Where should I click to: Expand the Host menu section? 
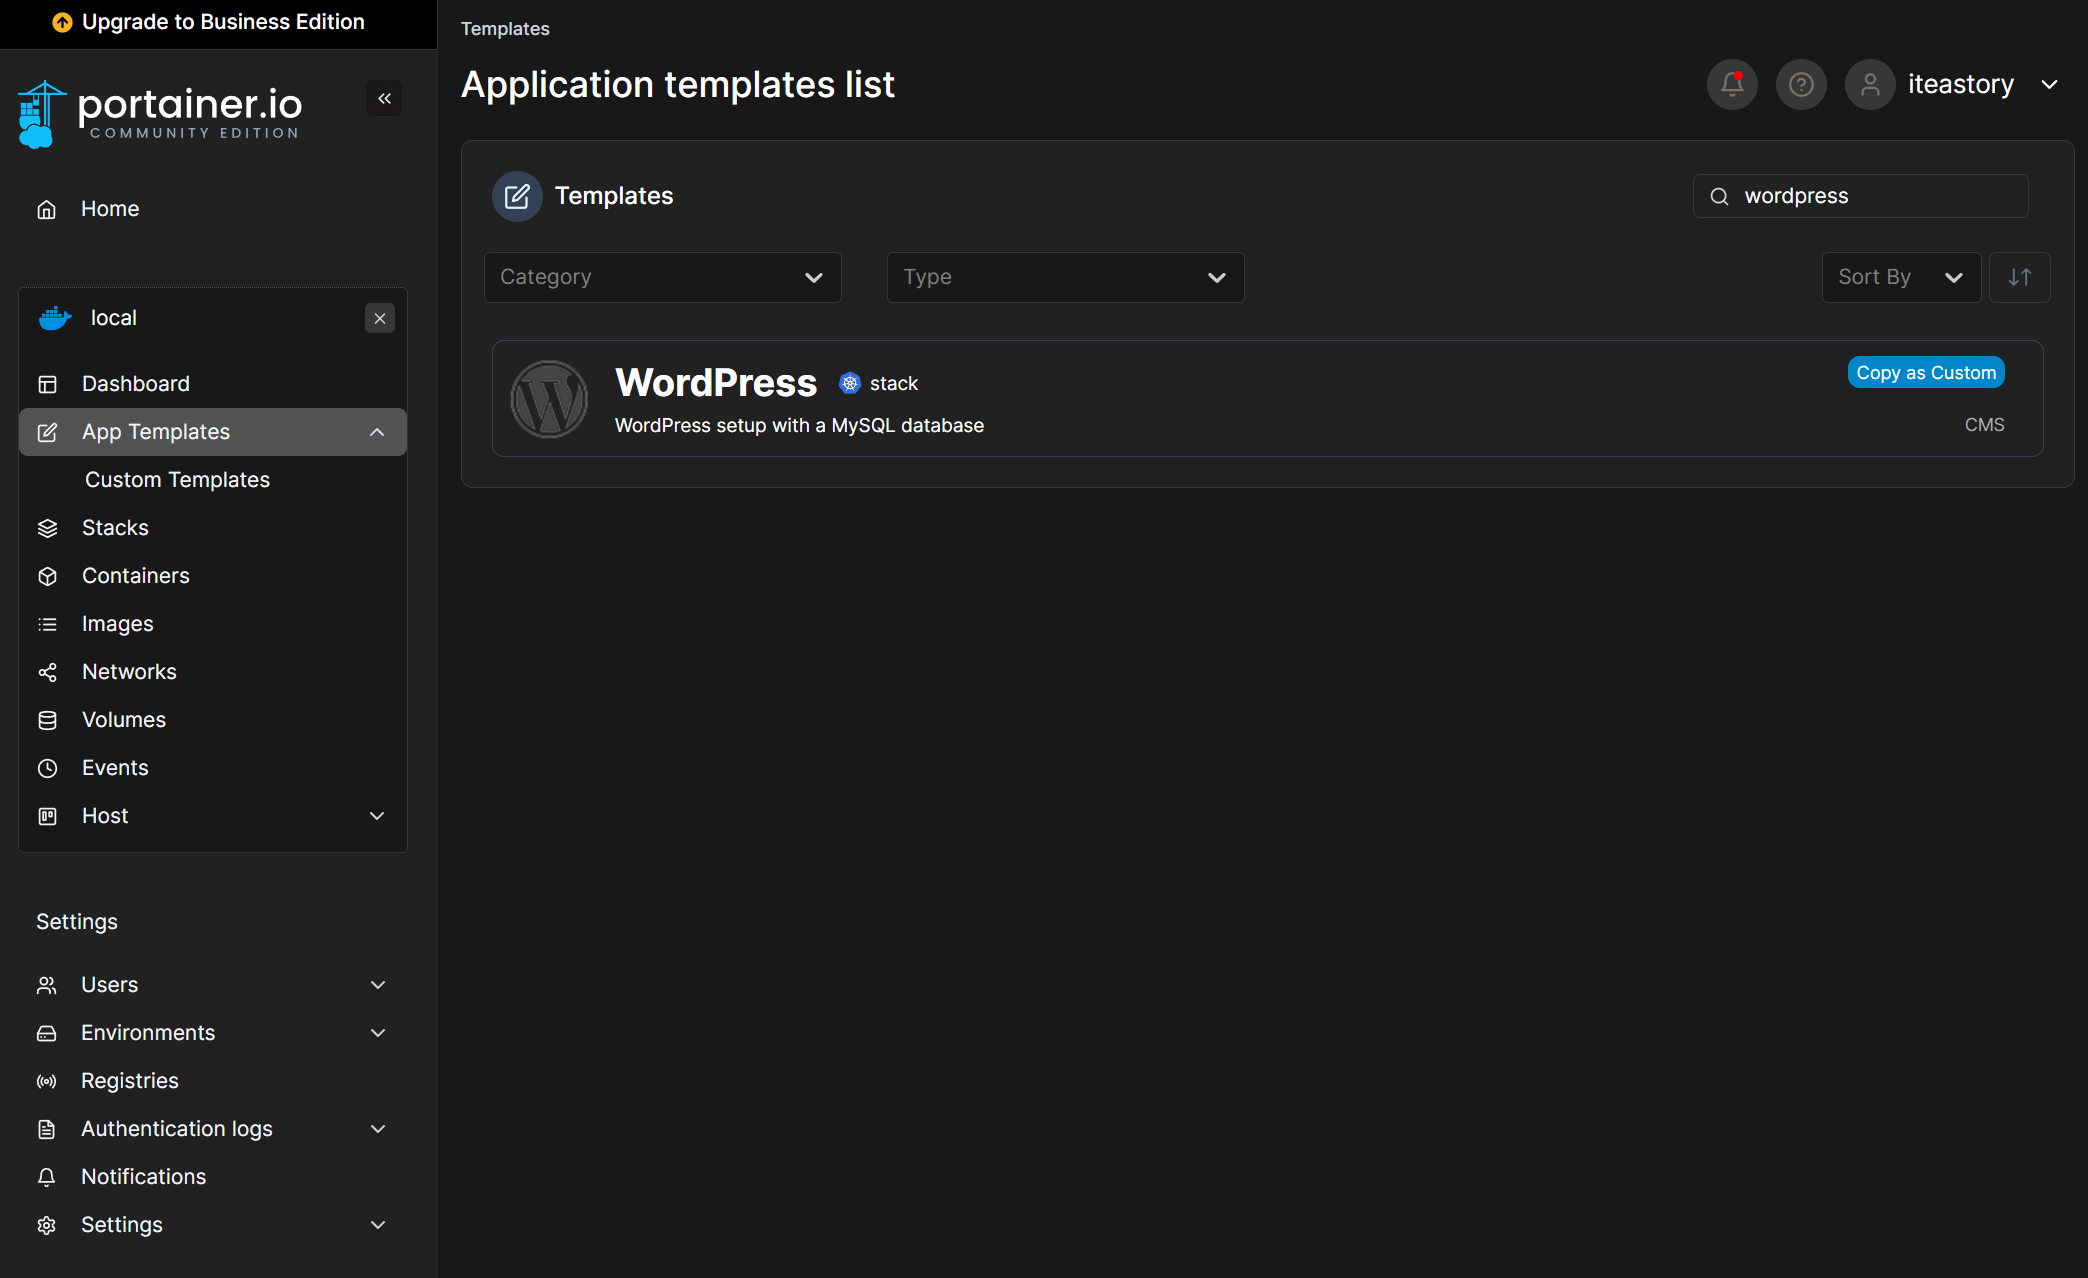pyautogui.click(x=377, y=816)
